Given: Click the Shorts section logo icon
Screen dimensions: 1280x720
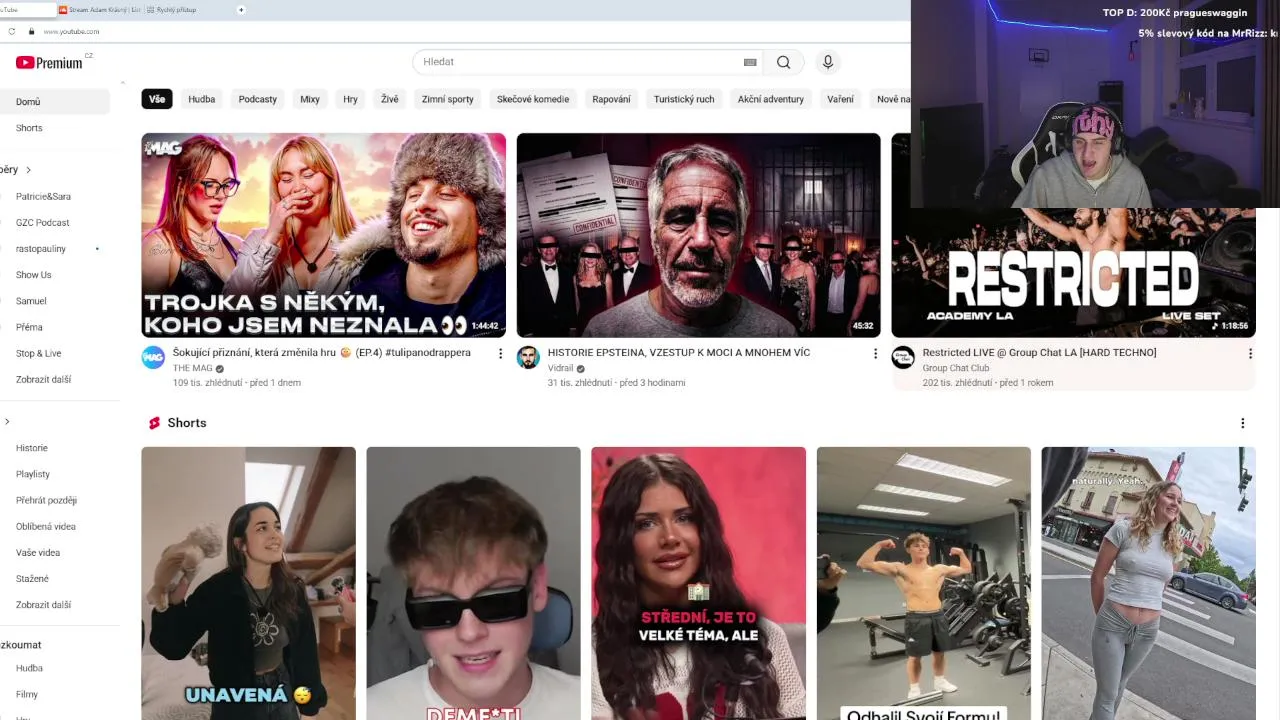Looking at the screenshot, I should [154, 423].
